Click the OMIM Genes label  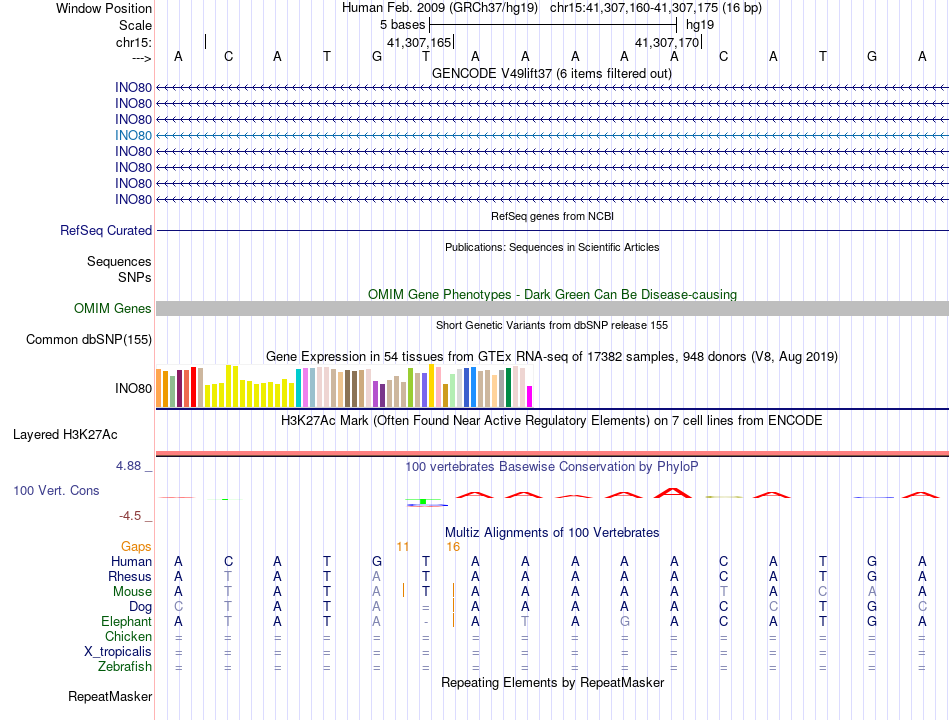[x=112, y=308]
